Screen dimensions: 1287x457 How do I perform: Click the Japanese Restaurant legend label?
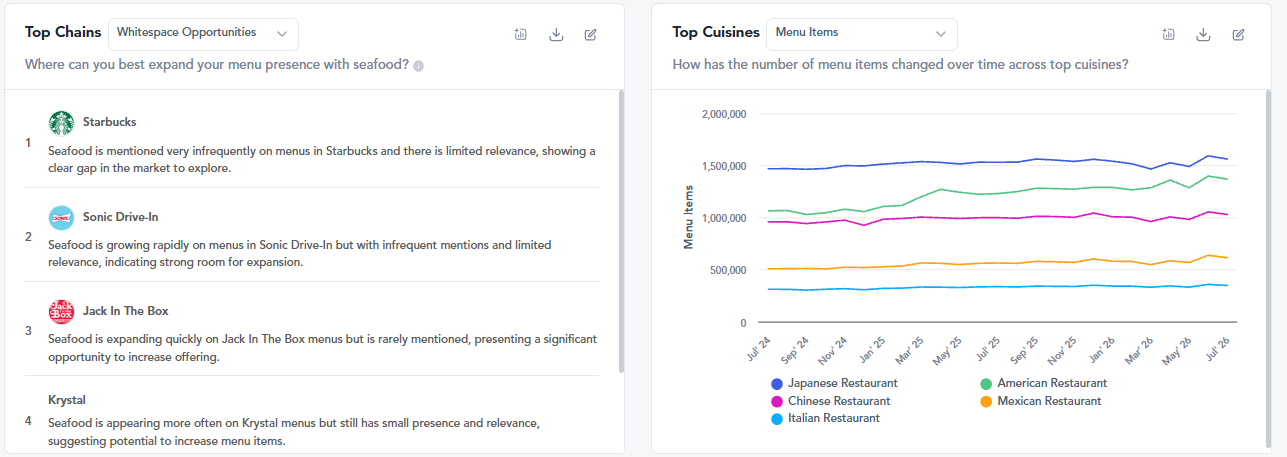[843, 383]
